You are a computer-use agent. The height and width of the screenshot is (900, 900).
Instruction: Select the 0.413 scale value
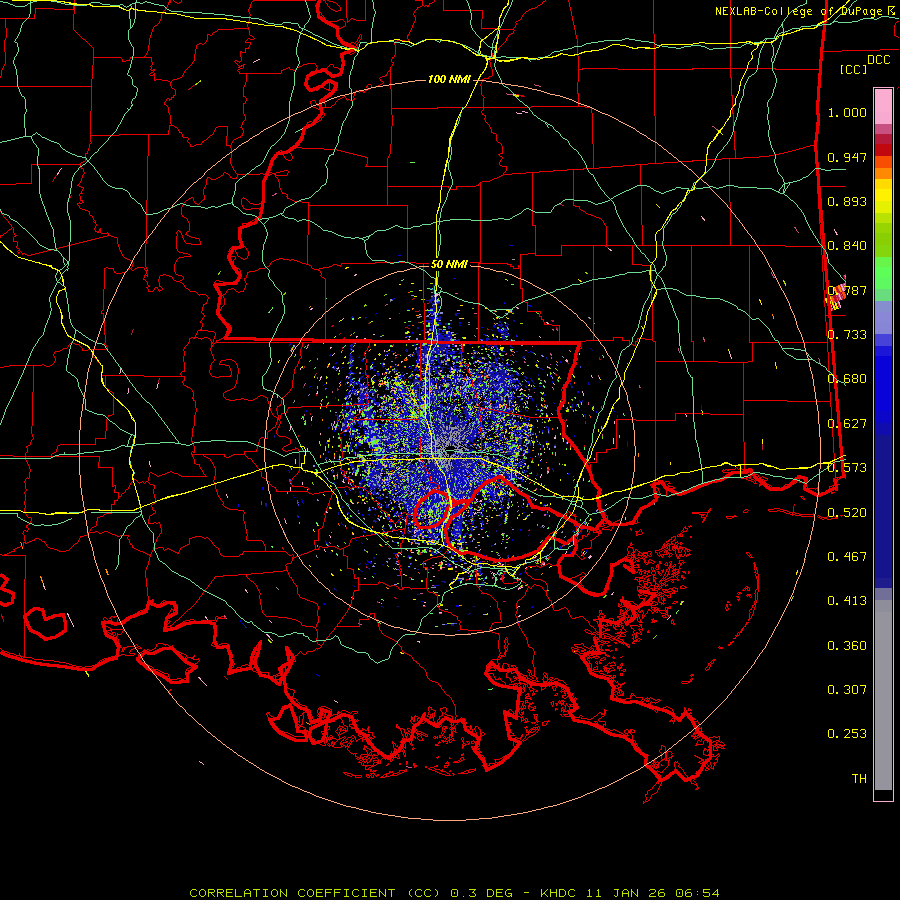(847, 601)
